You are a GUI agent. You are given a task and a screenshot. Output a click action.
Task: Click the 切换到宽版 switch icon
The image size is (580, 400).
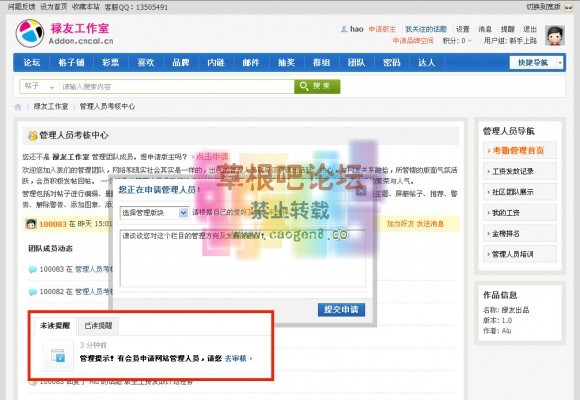tap(569, 7)
